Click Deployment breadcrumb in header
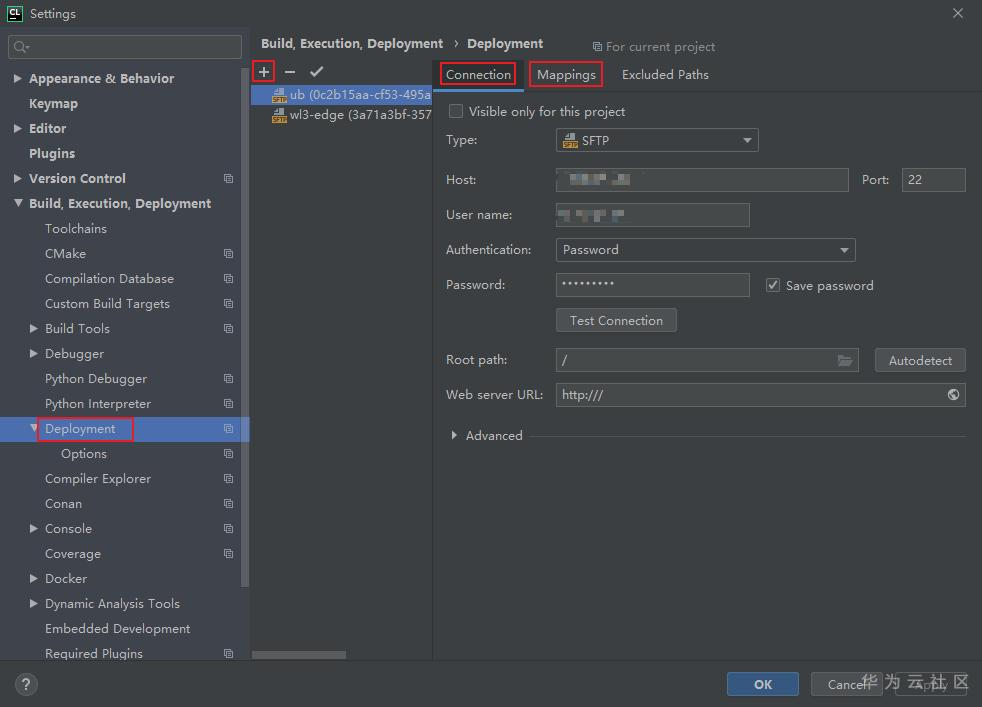Viewport: 982px width, 707px height. tap(505, 44)
